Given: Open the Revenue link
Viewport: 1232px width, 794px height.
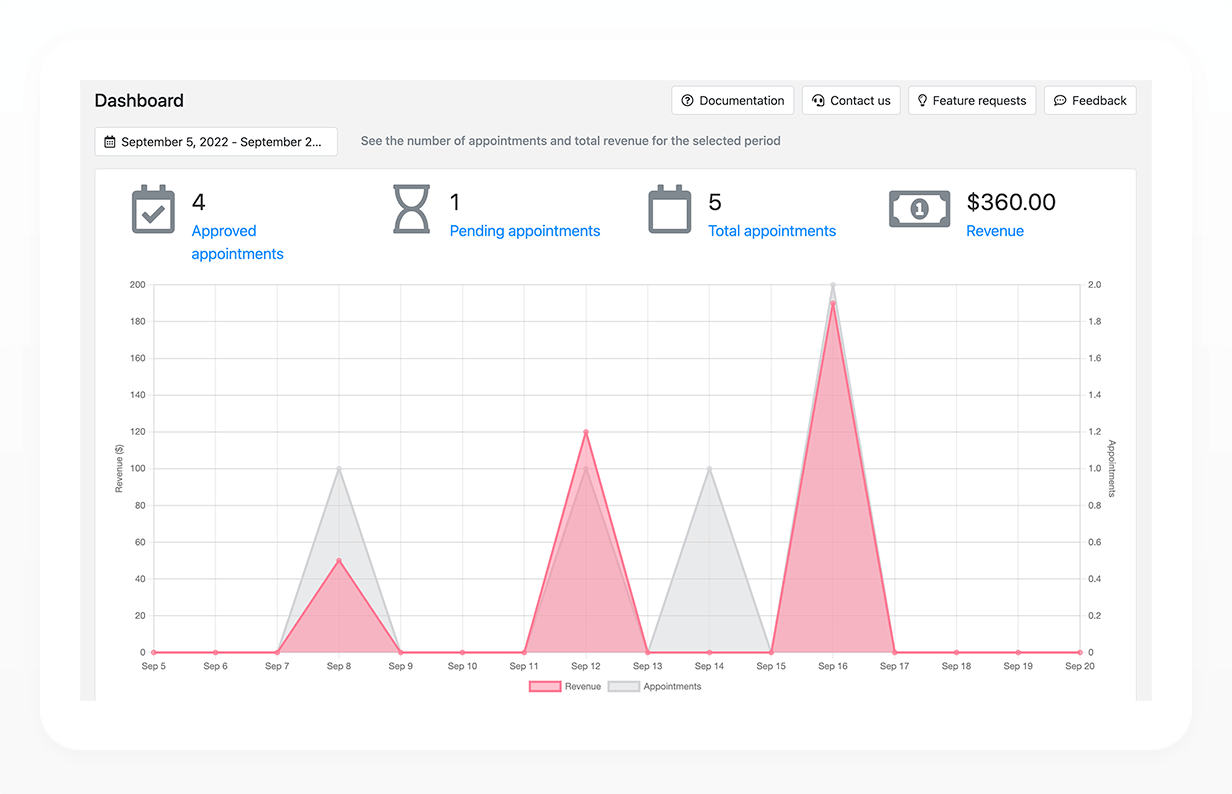Looking at the screenshot, I should pyautogui.click(x=995, y=231).
